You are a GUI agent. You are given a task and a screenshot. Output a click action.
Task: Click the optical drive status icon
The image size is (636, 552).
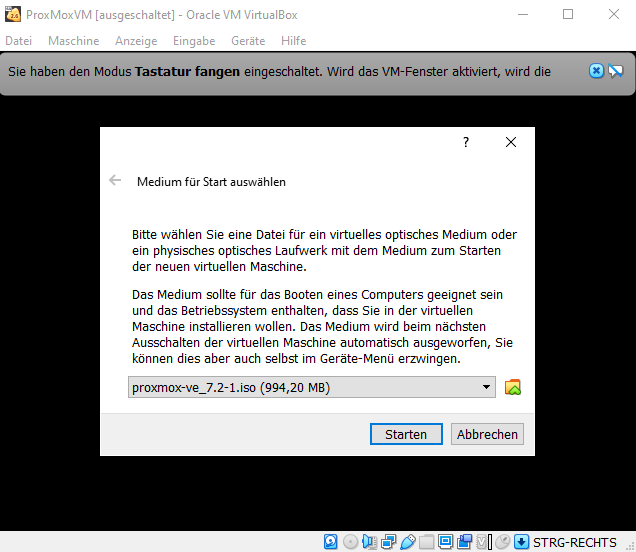350,542
